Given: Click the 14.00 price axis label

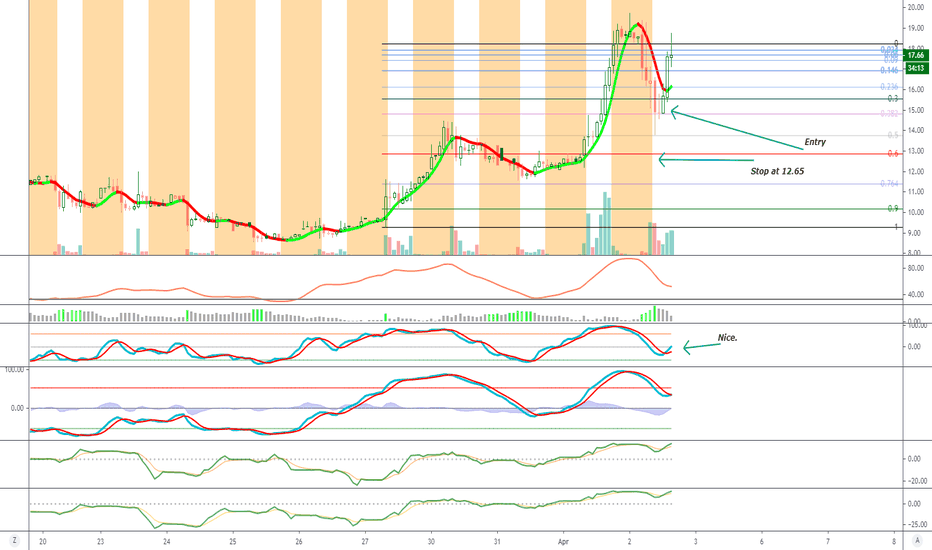Looking at the screenshot, I should (x=915, y=130).
